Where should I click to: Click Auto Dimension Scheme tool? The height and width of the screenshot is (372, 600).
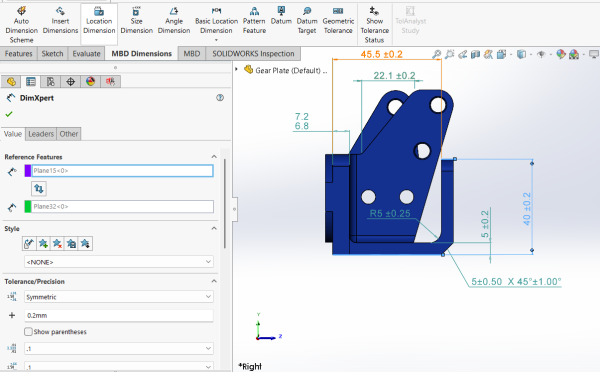tap(21, 24)
